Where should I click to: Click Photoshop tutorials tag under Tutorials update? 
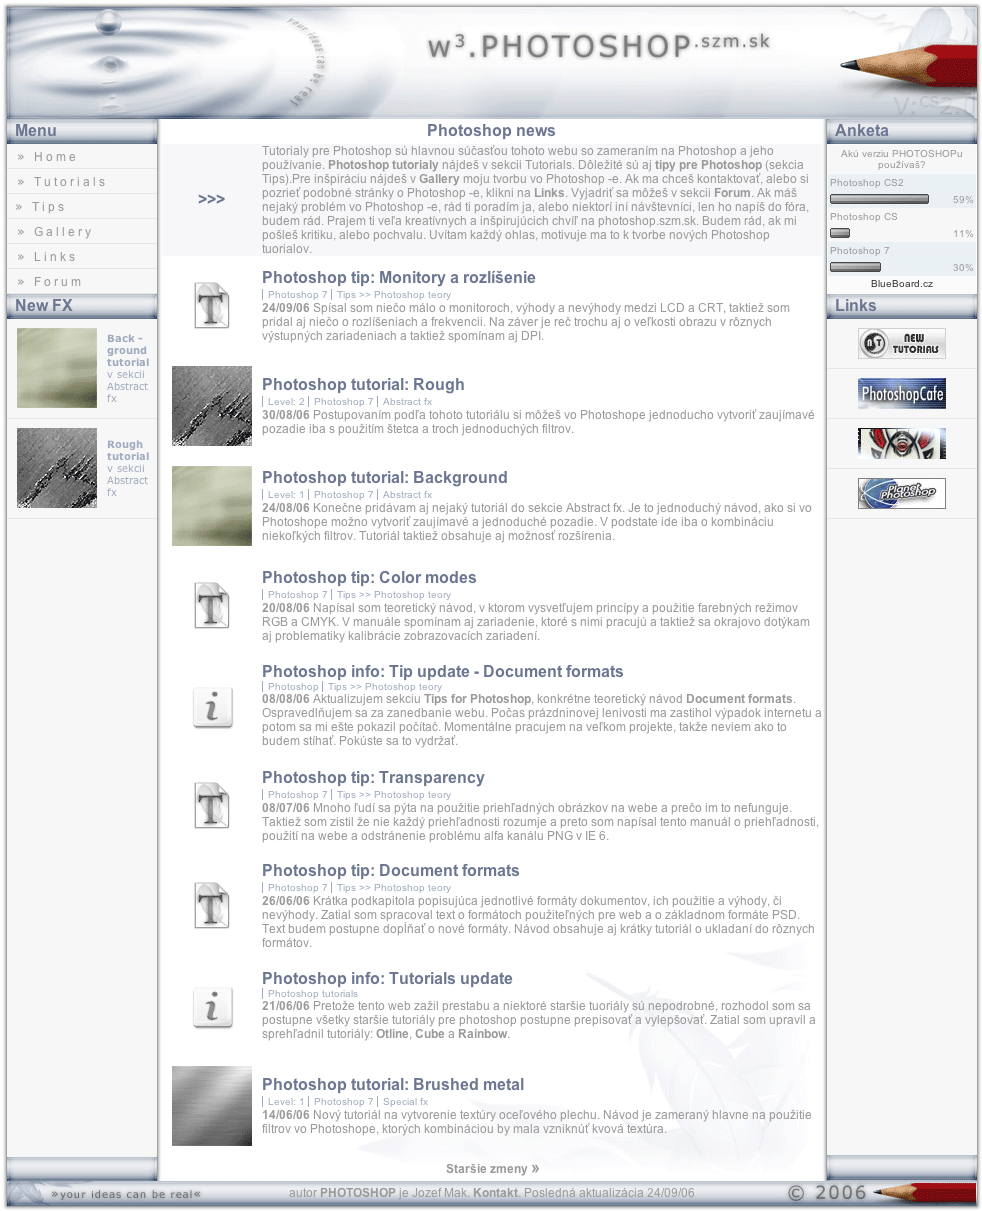[x=313, y=994]
